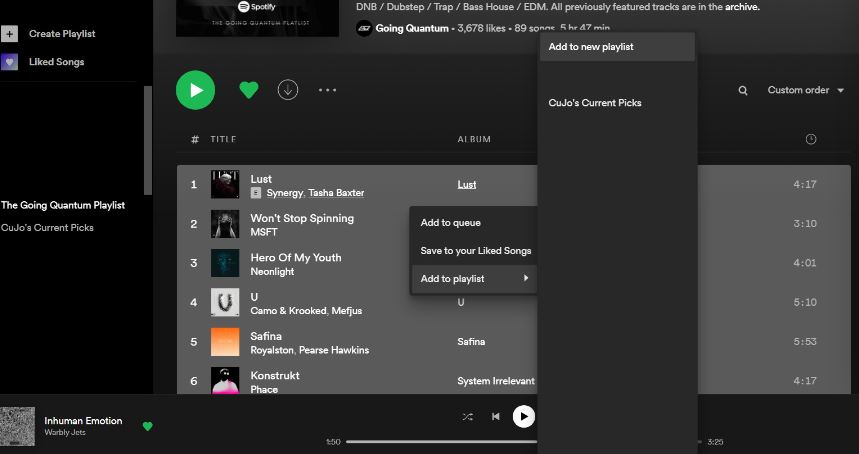The height and width of the screenshot is (454, 859).
Task: Click the explicit E badge on Lust
Action: click(255, 193)
